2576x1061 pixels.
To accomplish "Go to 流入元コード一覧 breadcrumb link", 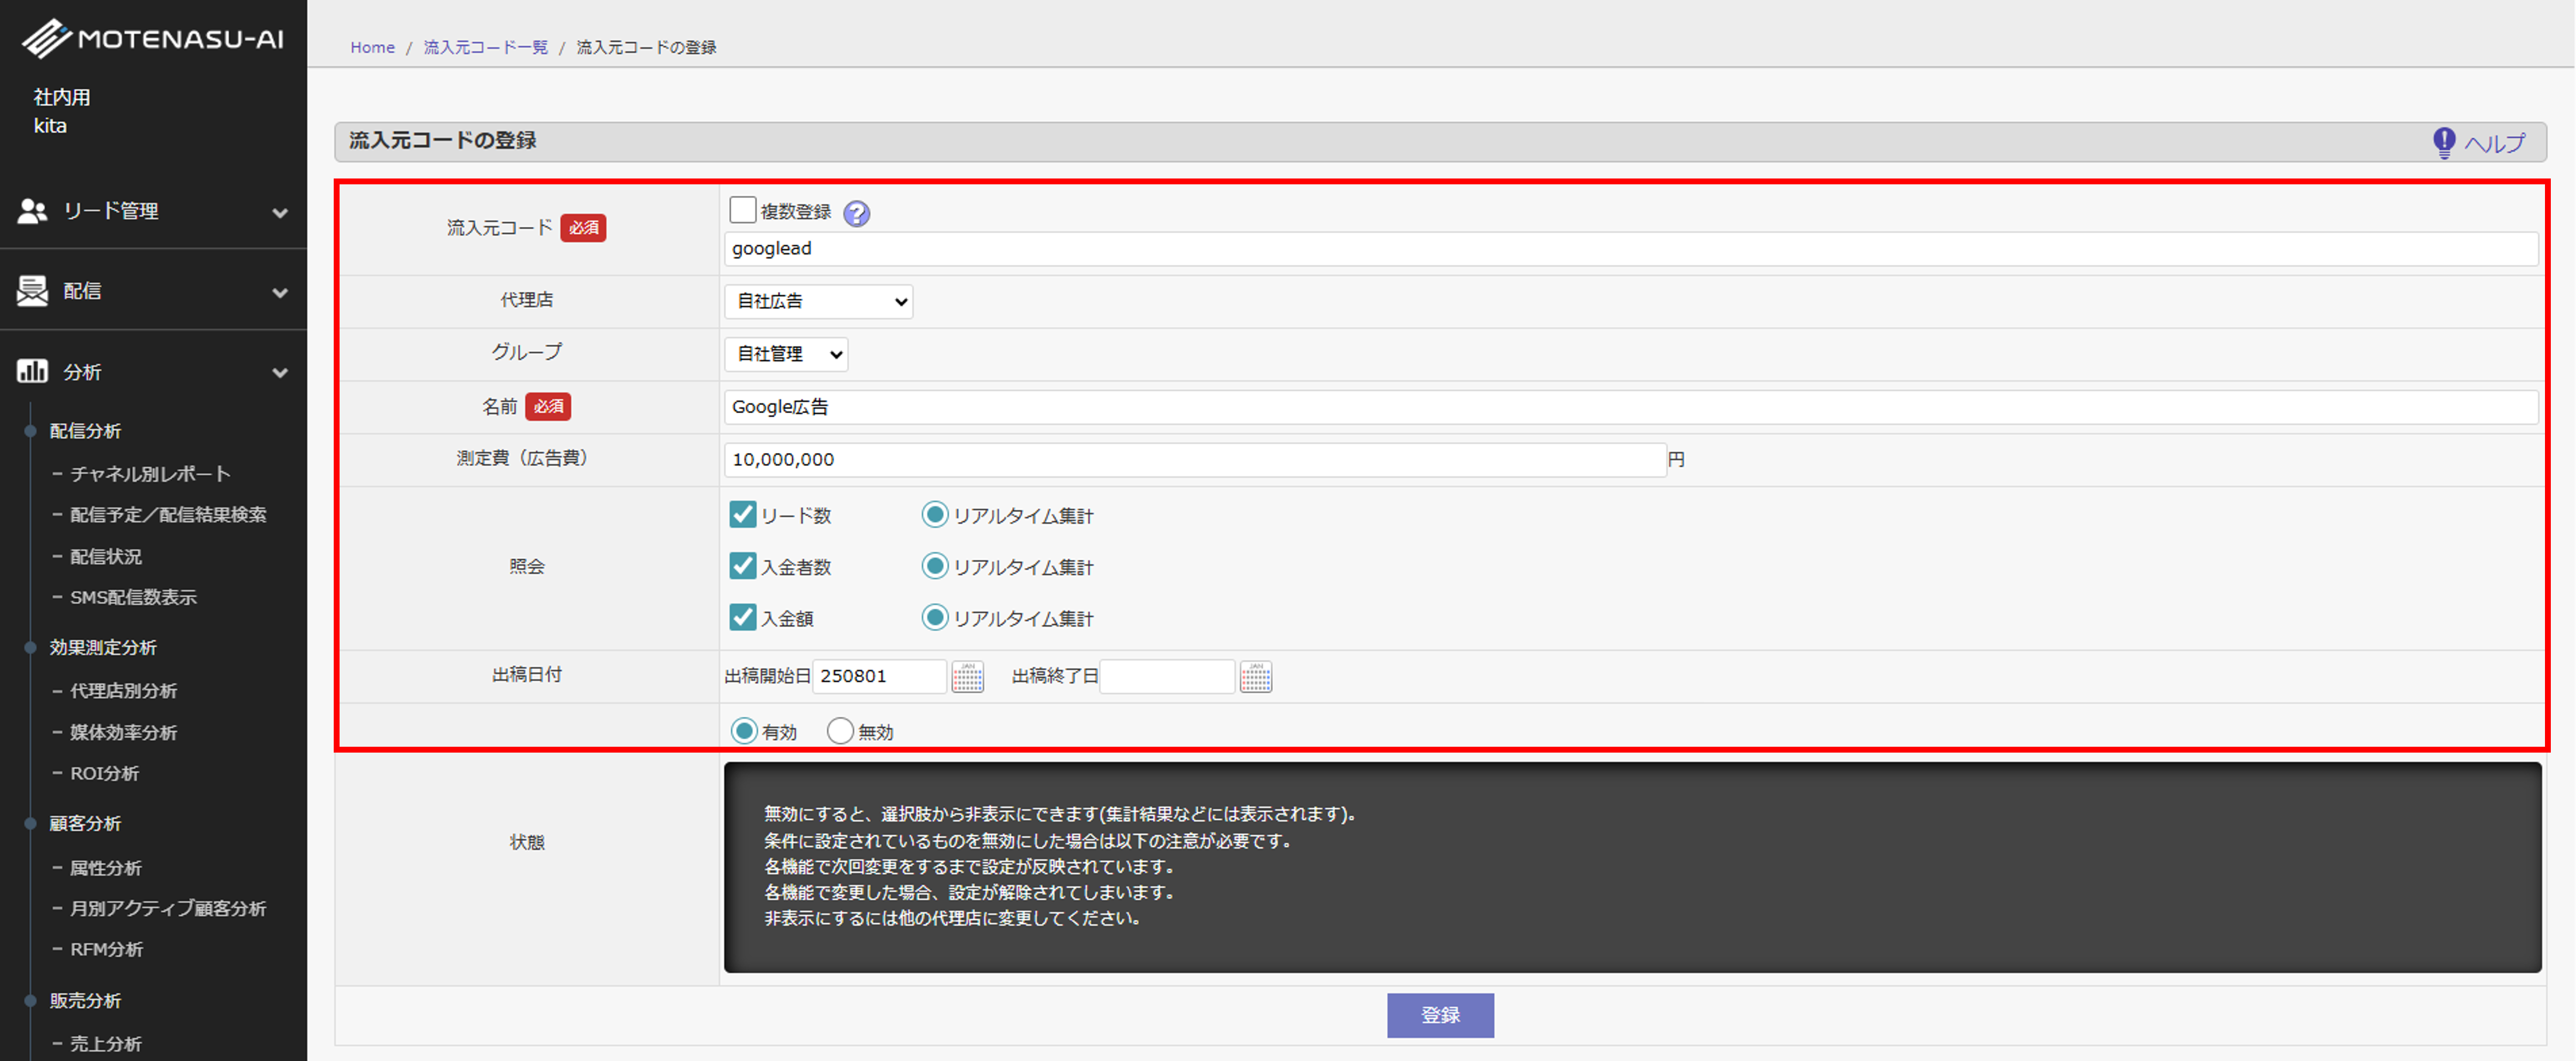I will (x=485, y=47).
